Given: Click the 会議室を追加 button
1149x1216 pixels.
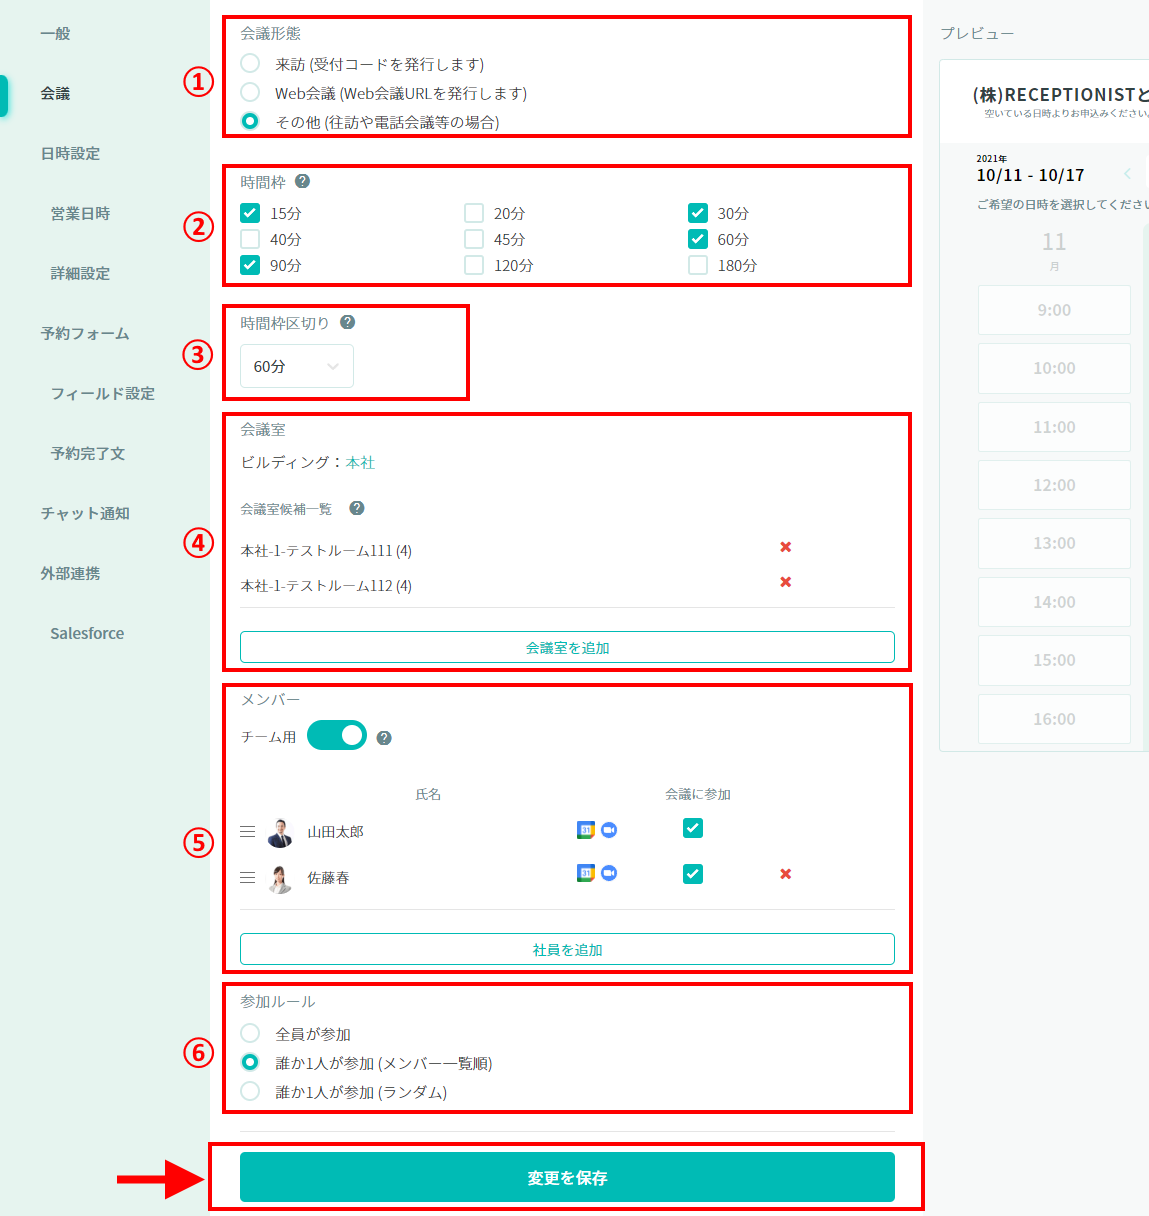Looking at the screenshot, I should pyautogui.click(x=567, y=647).
